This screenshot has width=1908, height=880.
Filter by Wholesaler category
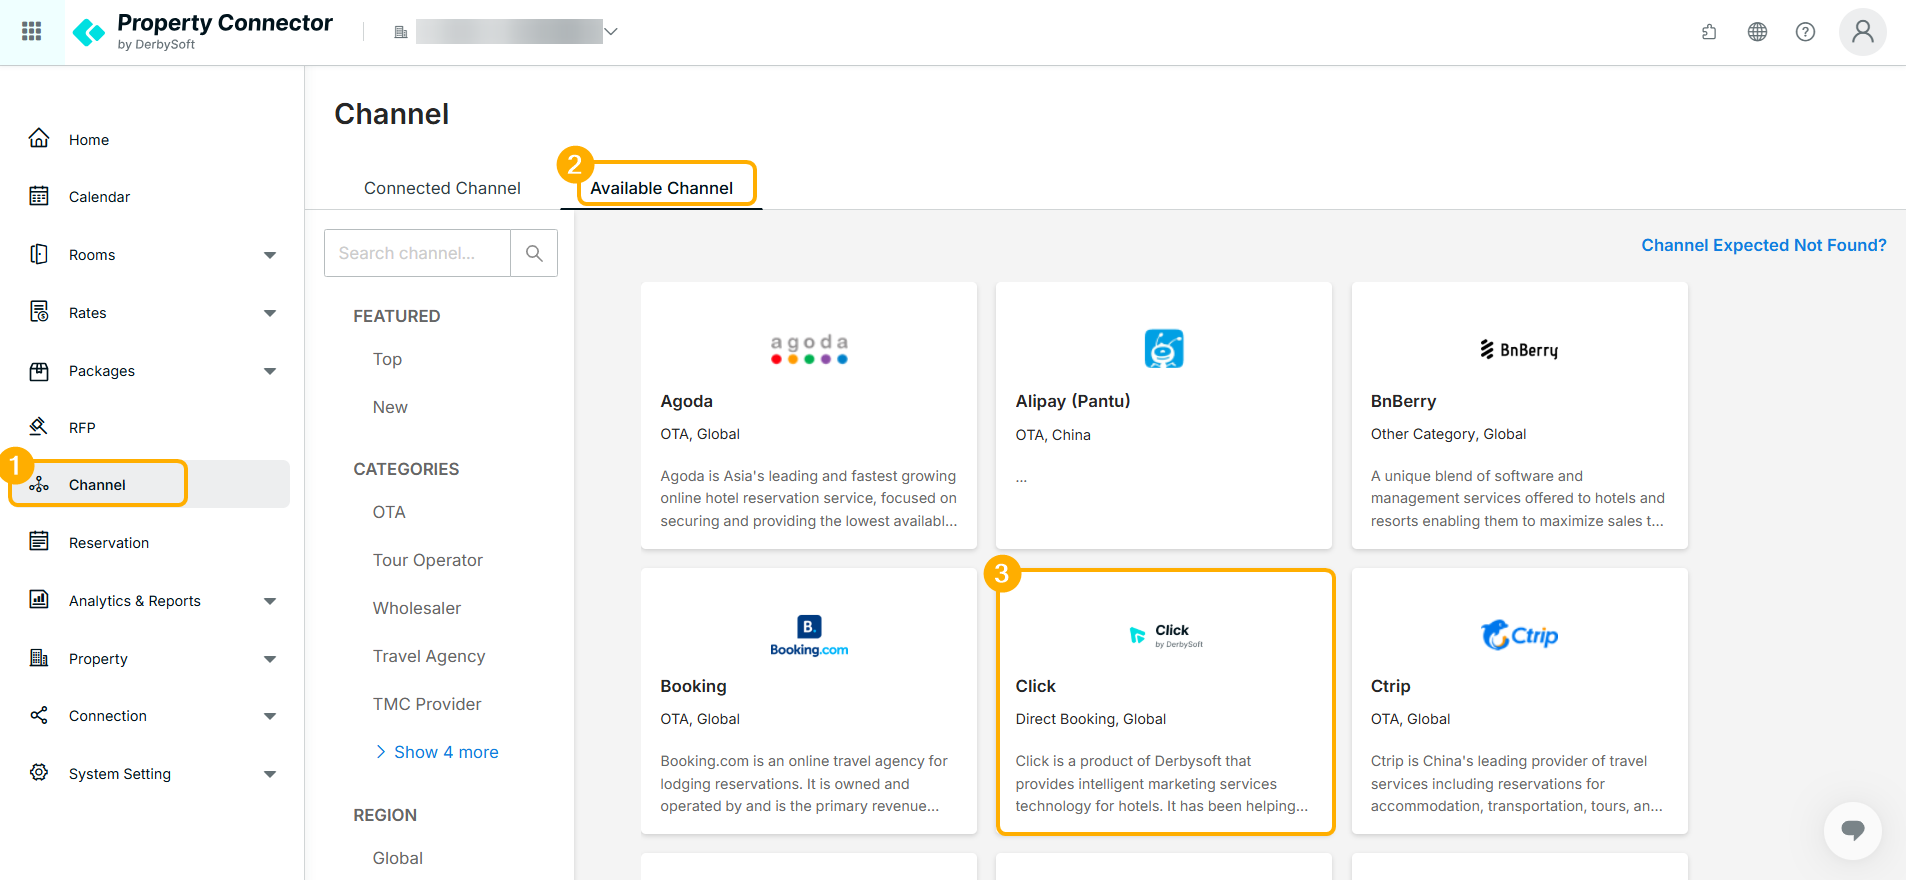click(x=417, y=608)
